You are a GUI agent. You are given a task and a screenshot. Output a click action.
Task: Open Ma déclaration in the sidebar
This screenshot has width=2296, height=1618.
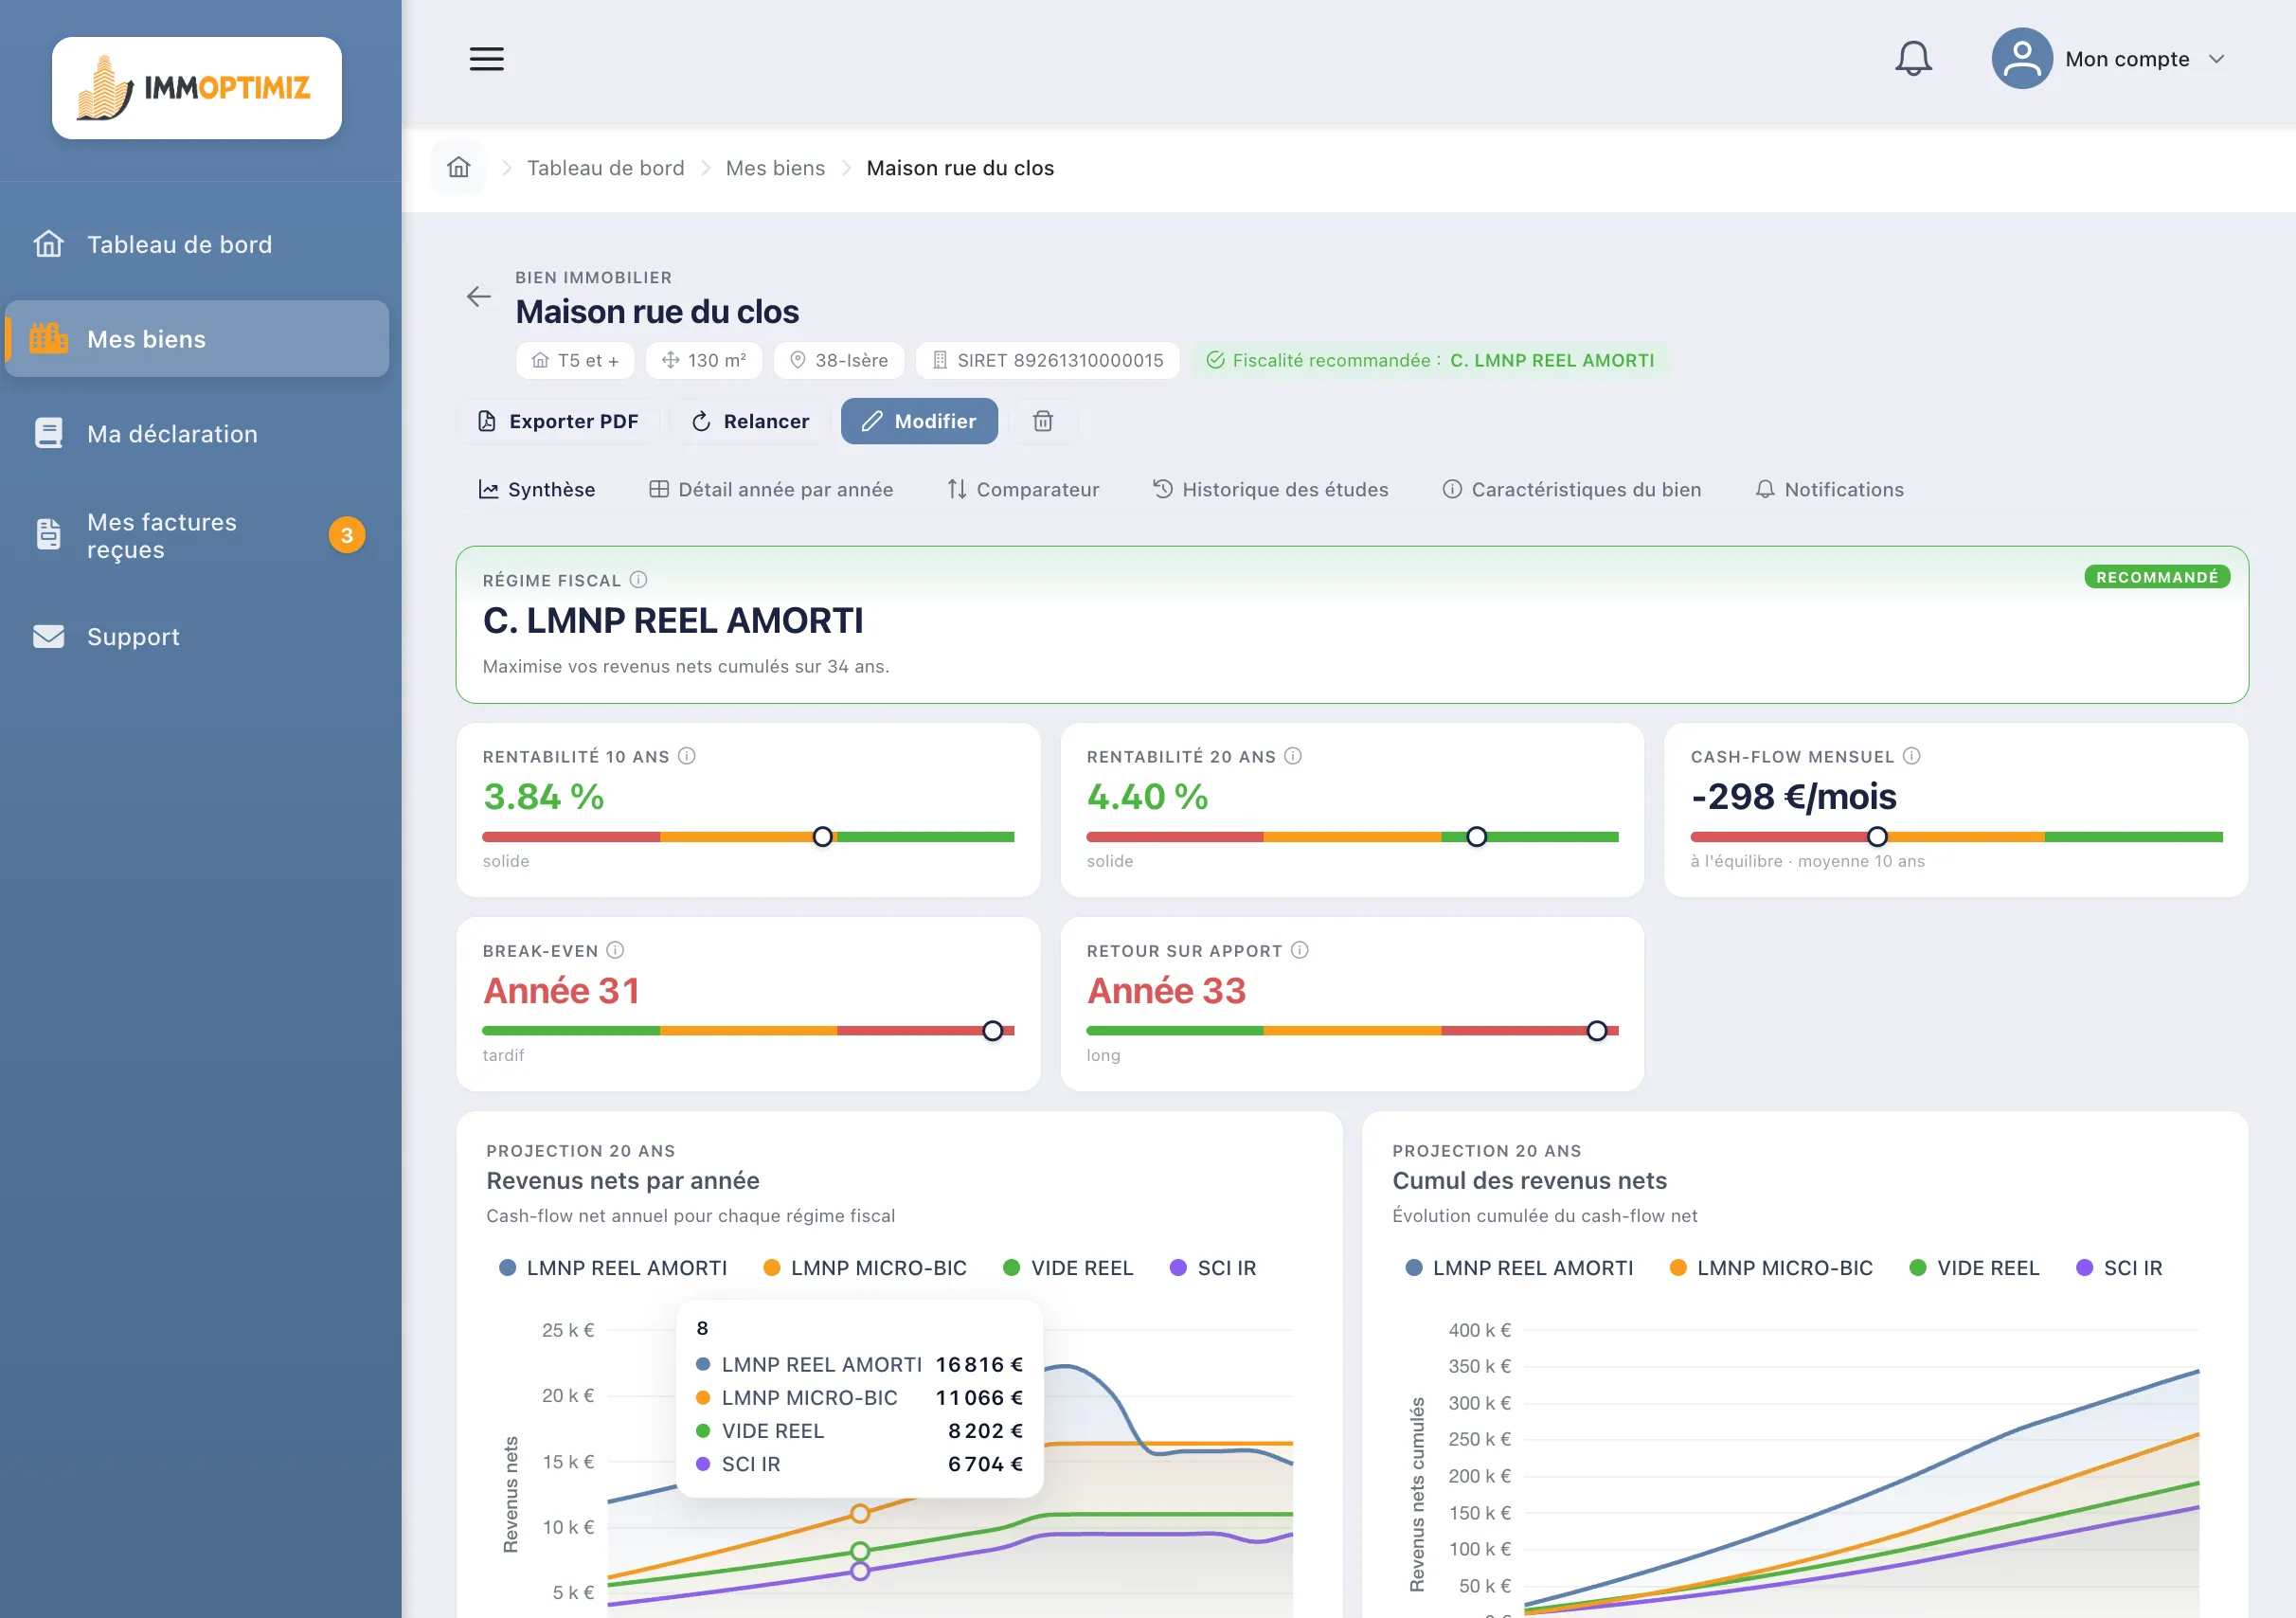[x=197, y=433]
